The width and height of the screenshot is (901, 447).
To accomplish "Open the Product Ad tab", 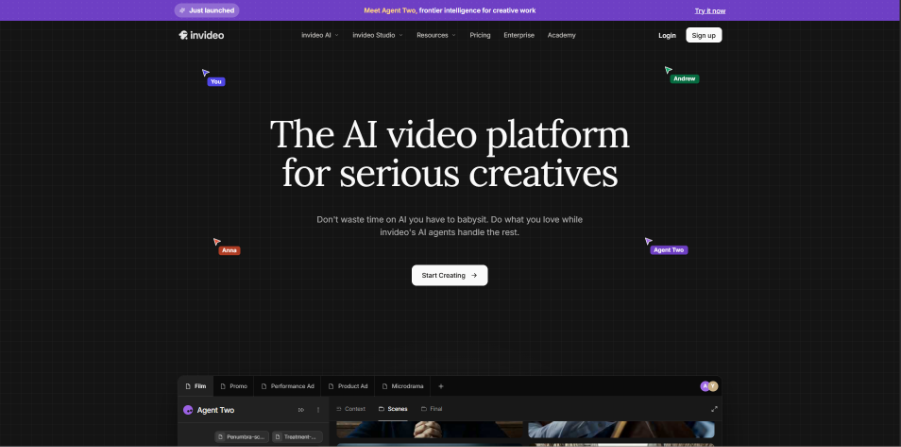I will [x=348, y=386].
